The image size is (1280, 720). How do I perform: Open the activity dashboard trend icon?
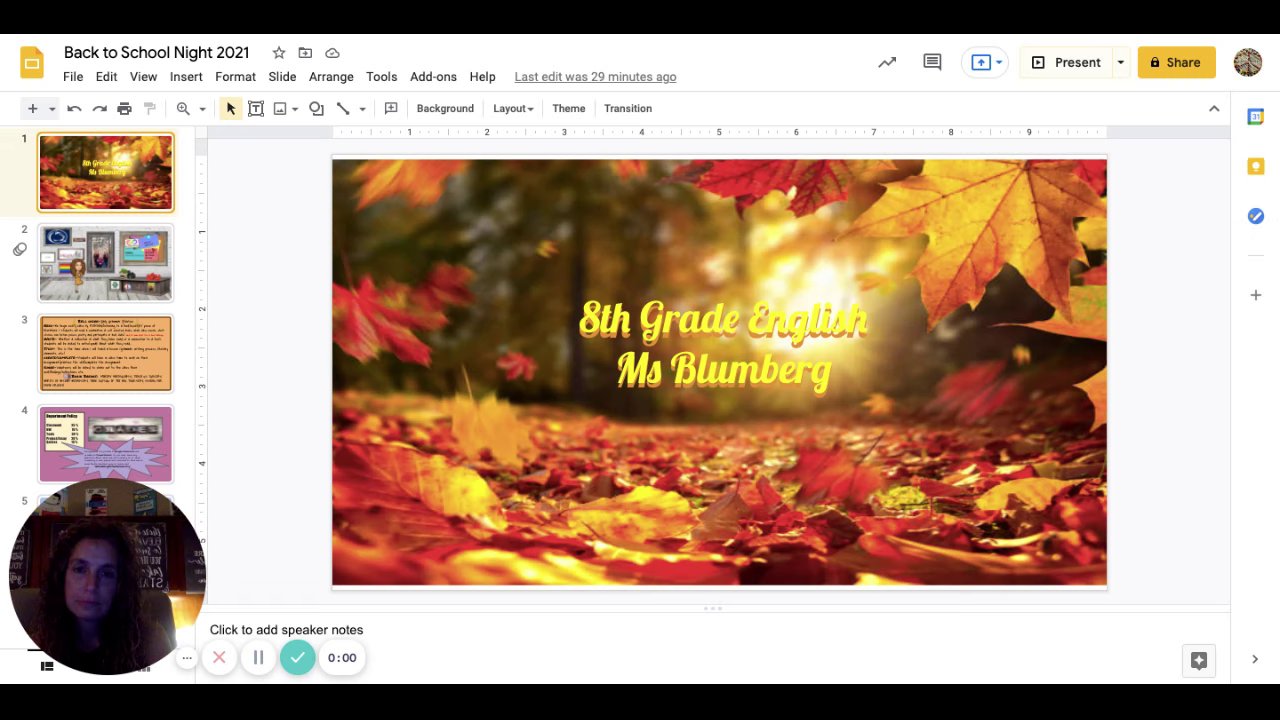tap(887, 62)
